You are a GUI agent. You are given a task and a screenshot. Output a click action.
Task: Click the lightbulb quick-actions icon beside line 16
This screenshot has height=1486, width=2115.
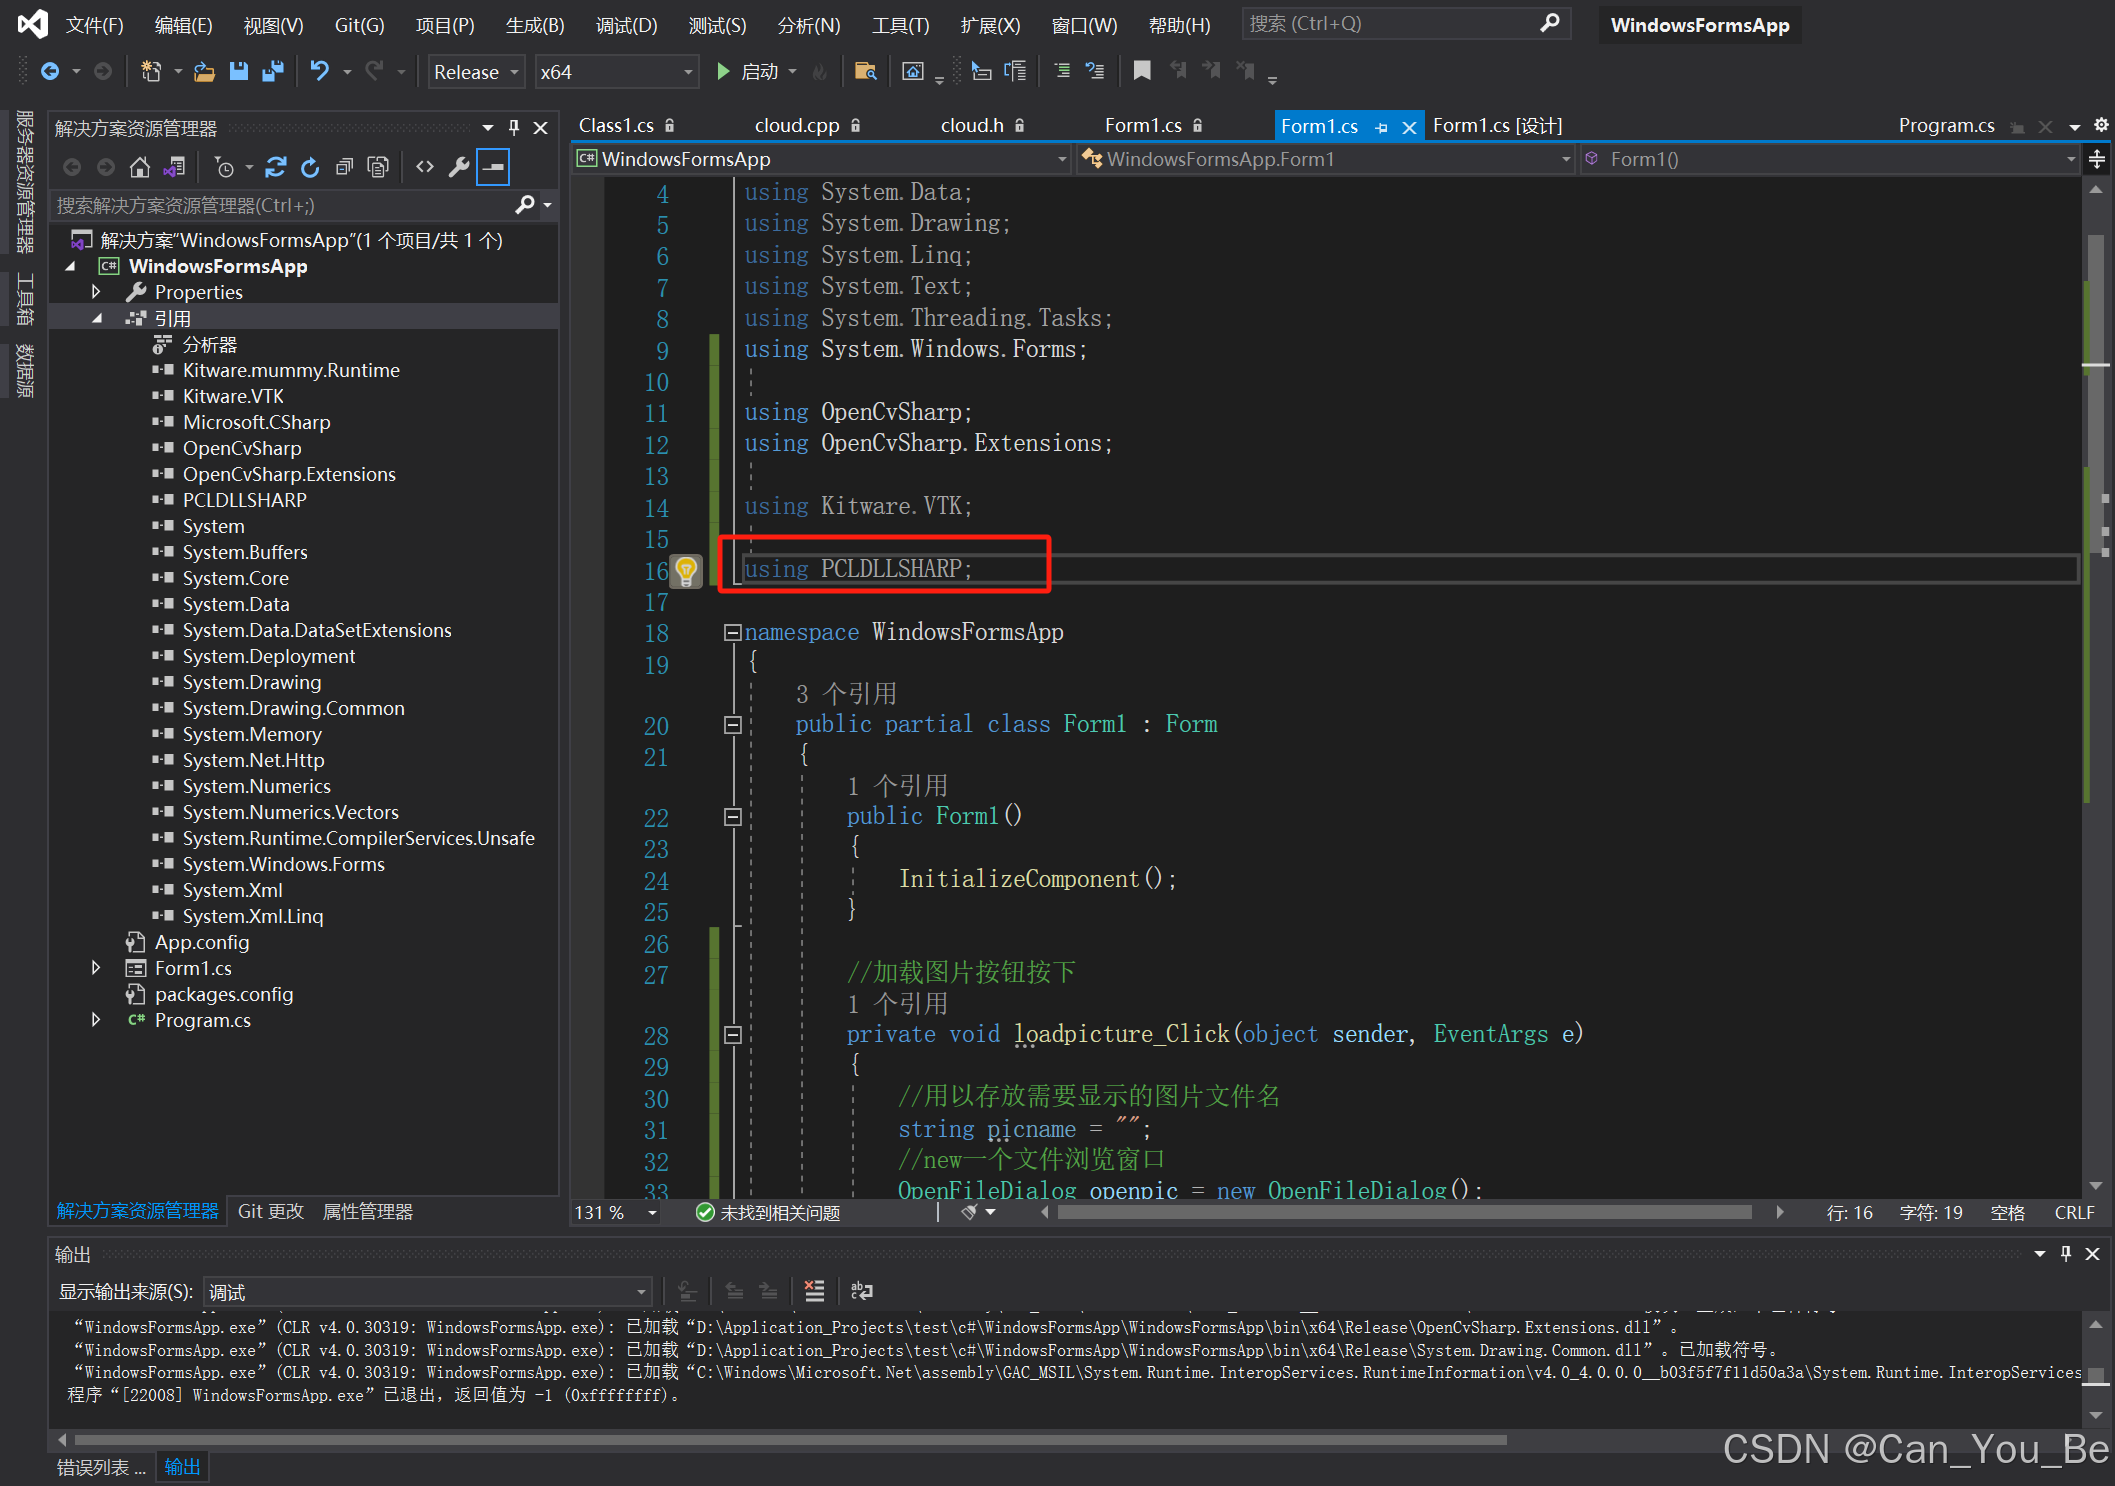point(686,571)
